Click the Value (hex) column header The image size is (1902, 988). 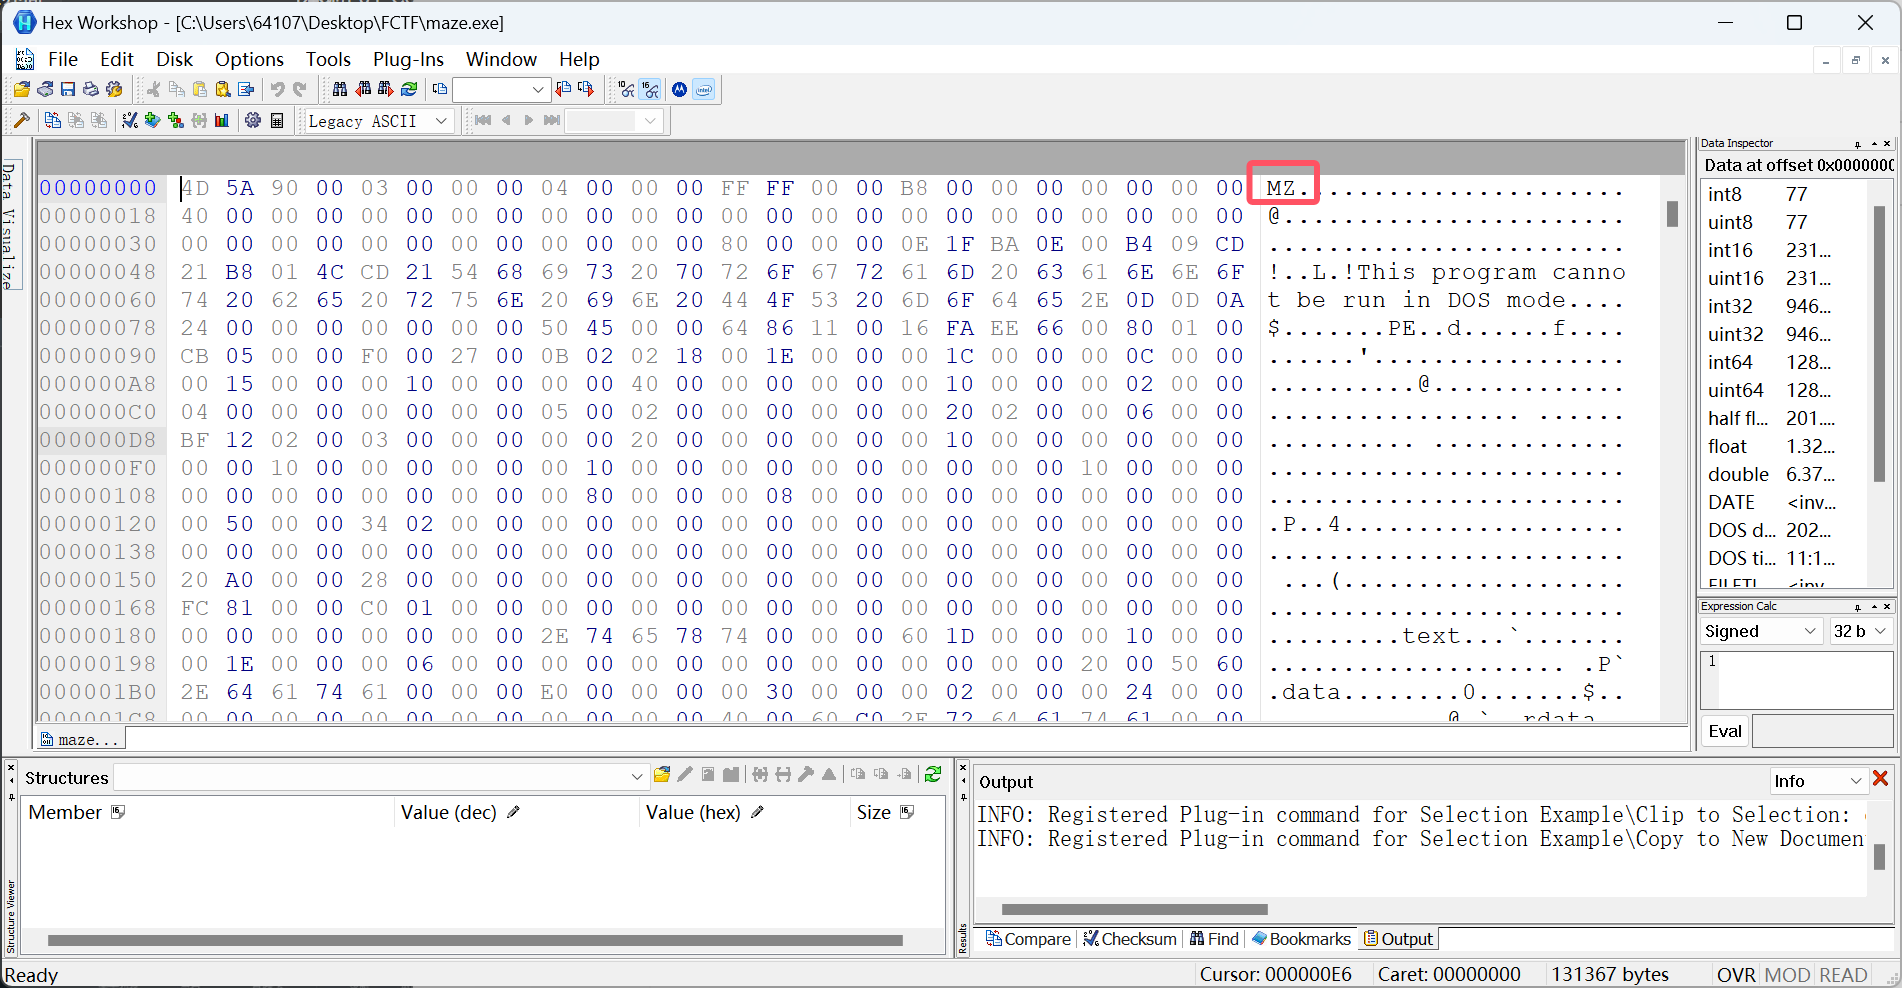(x=745, y=812)
